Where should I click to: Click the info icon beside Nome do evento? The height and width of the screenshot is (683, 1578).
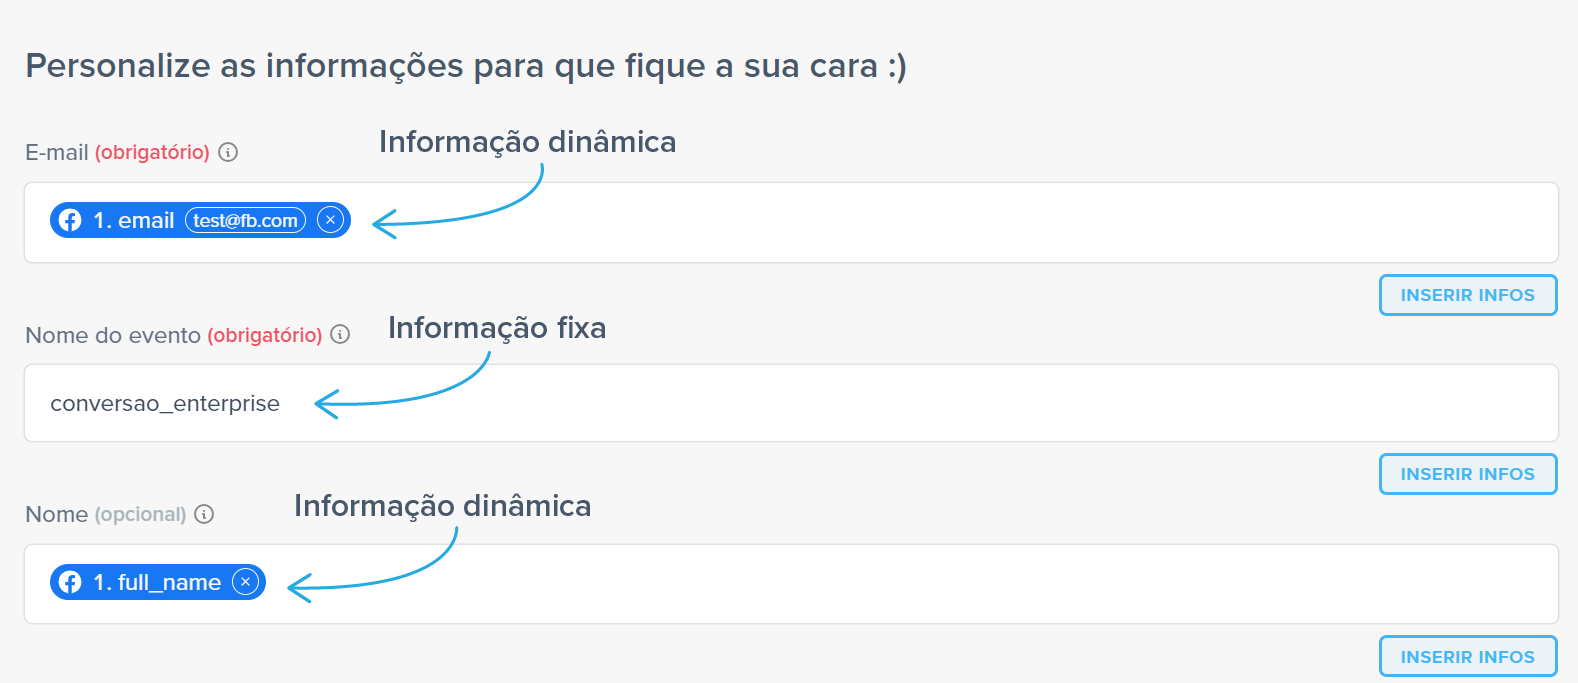coord(340,334)
